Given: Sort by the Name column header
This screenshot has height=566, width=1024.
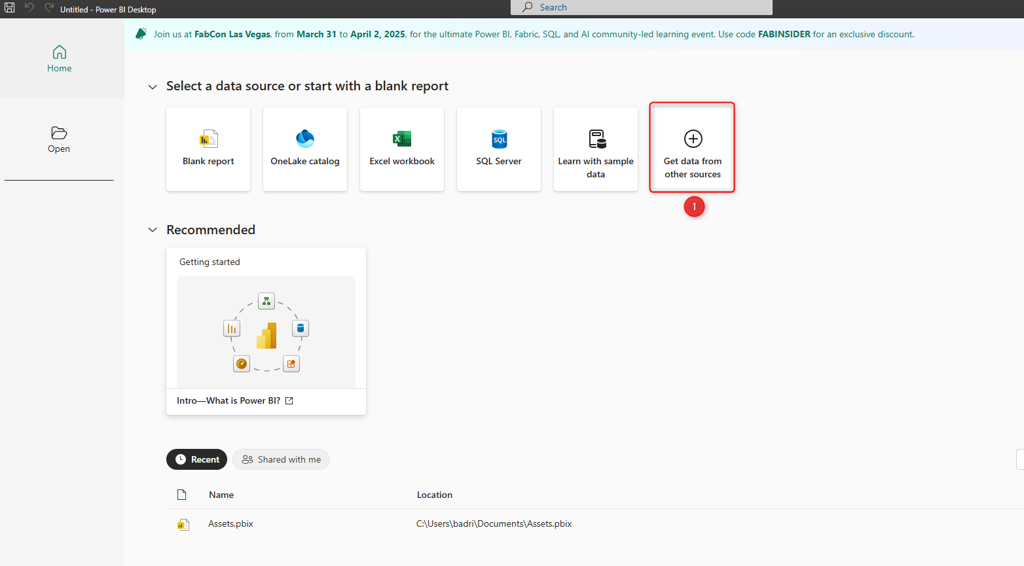Looking at the screenshot, I should click(221, 495).
